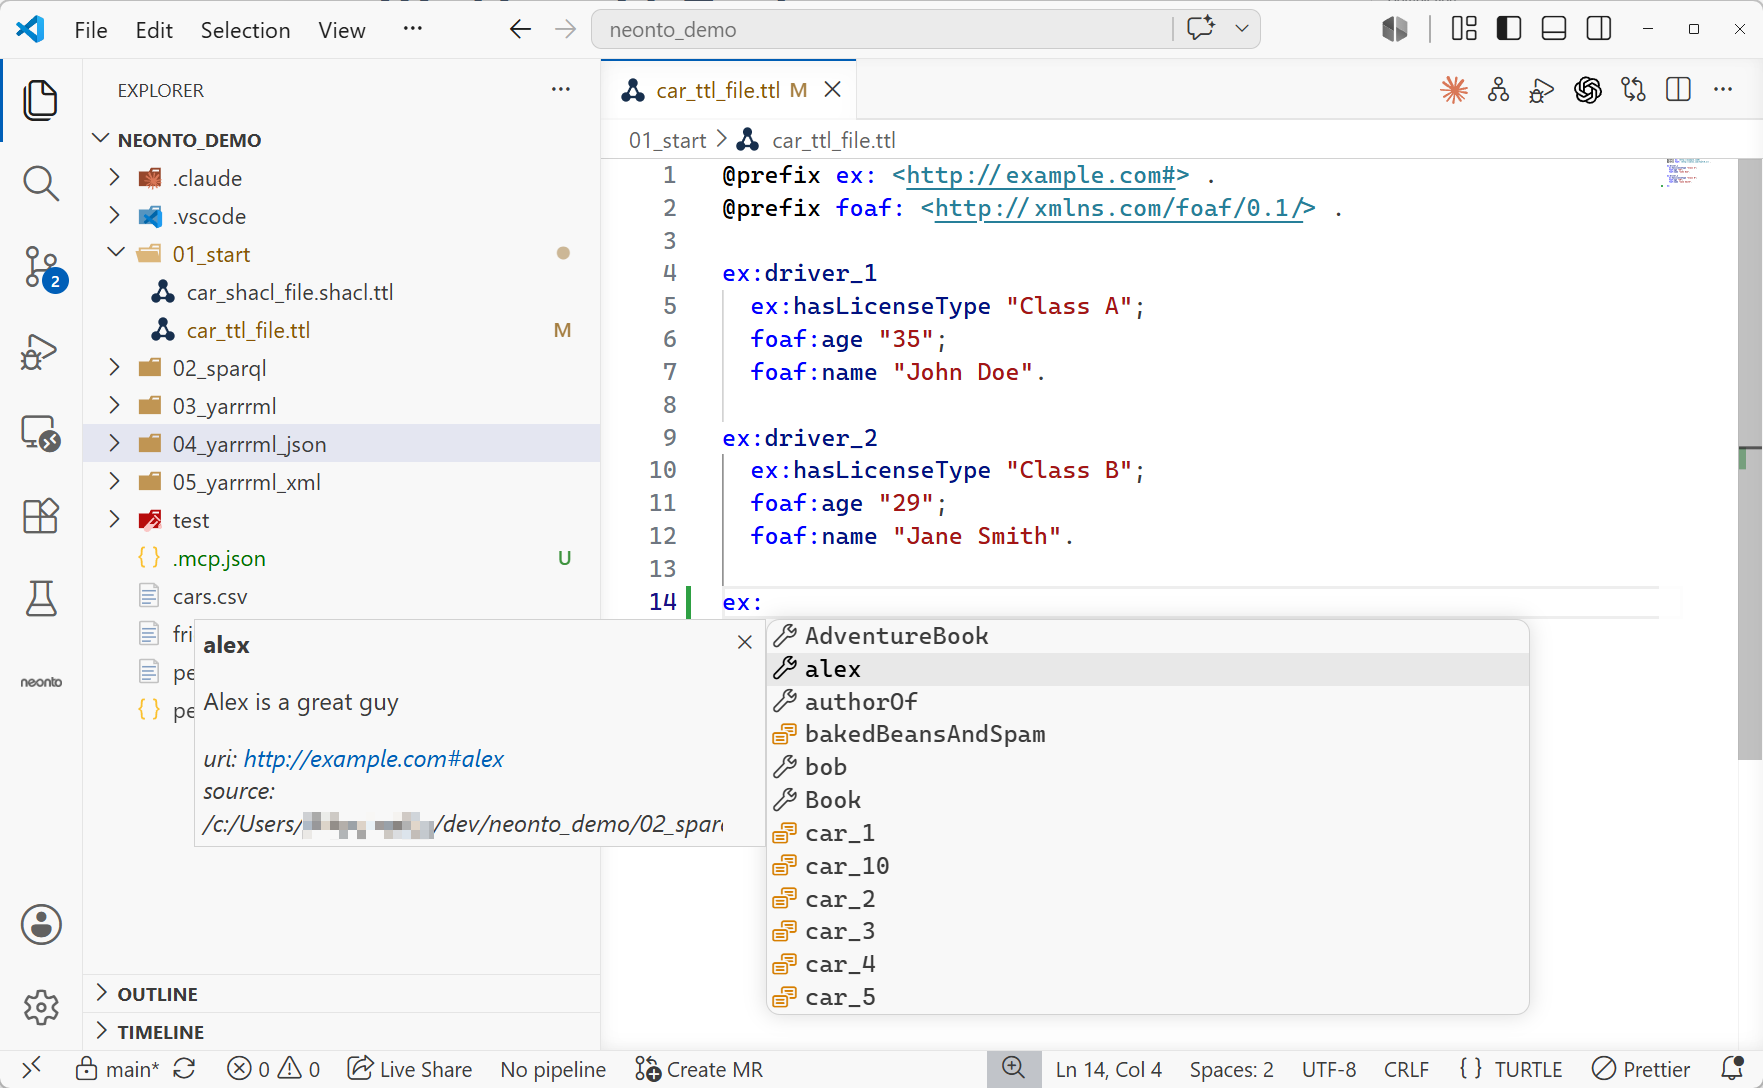Open notifications bell in status bar
This screenshot has width=1763, height=1088.
click(x=1733, y=1069)
